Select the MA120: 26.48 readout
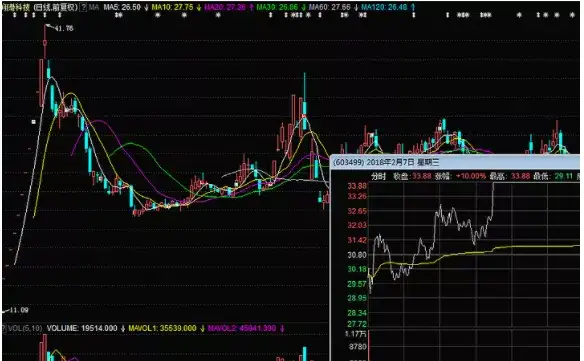This screenshot has width=584, height=361. pyautogui.click(x=384, y=7)
